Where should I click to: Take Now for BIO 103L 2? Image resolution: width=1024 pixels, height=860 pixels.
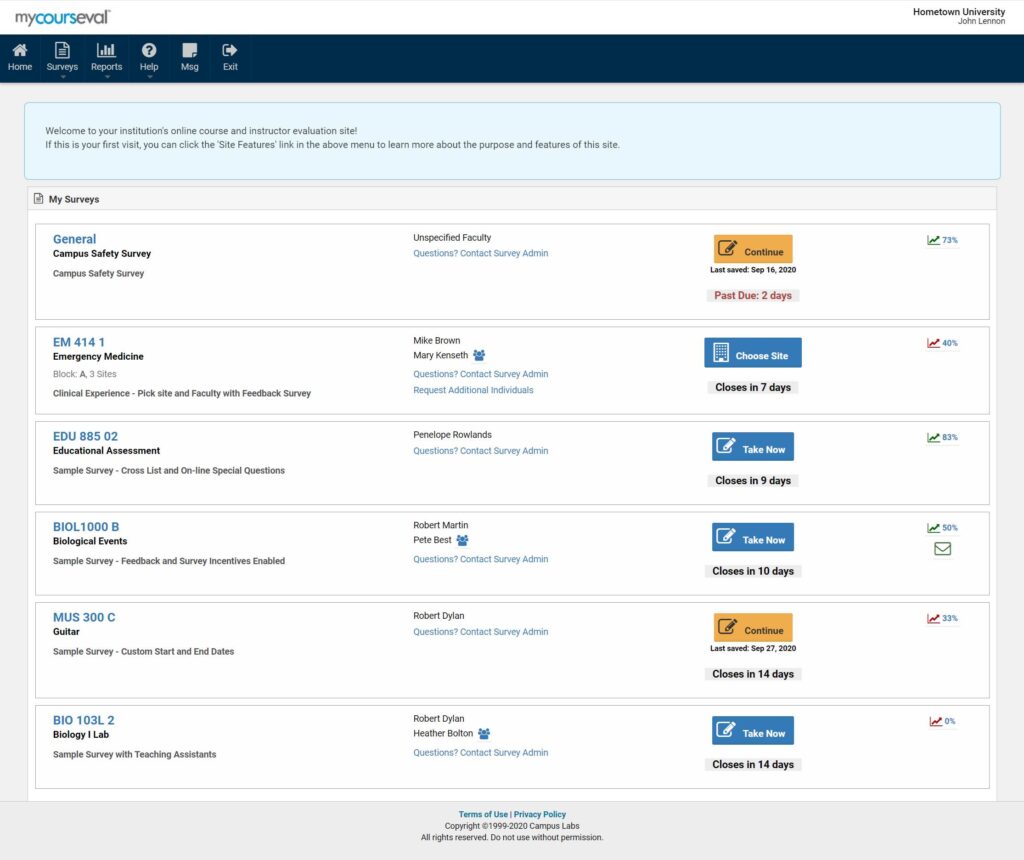[753, 731]
